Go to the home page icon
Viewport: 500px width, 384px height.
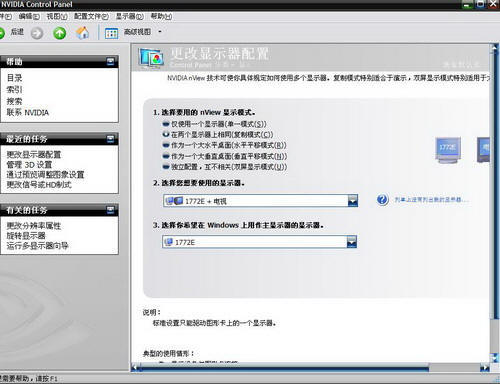[x=82, y=33]
